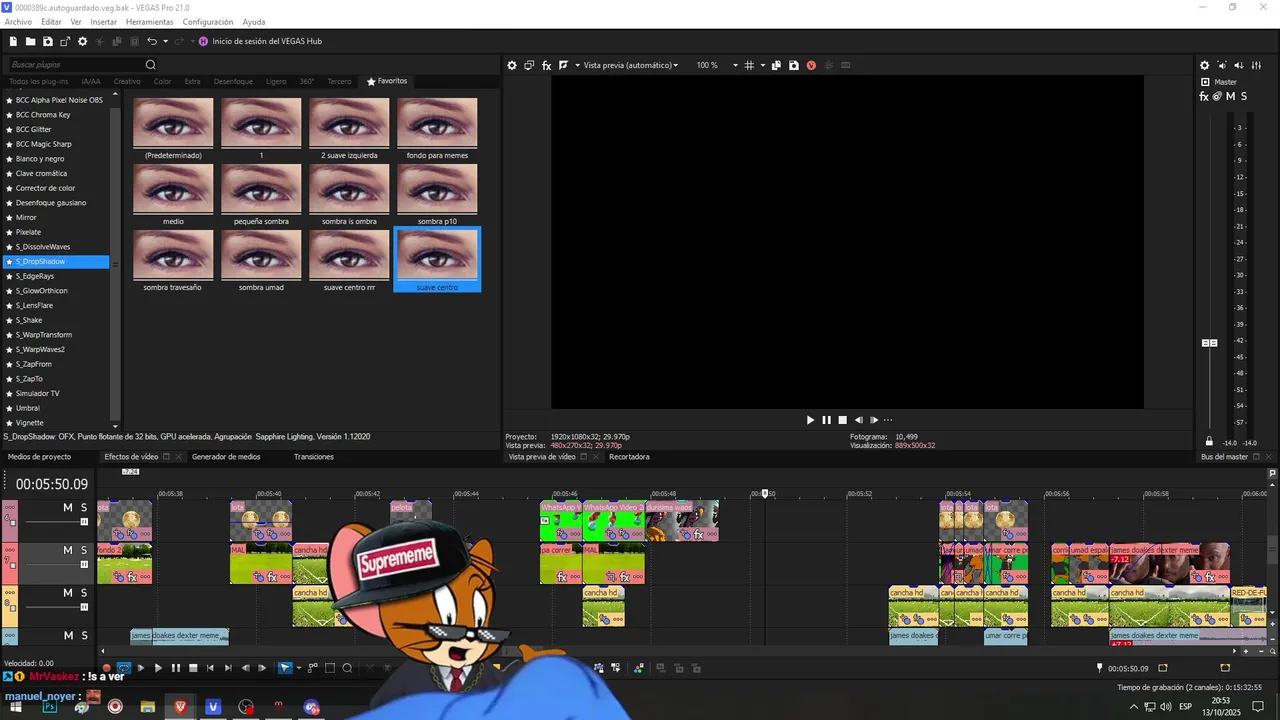Toggle external monitor preview icon
Viewport: 1280px width, 720px height.
(x=529, y=65)
